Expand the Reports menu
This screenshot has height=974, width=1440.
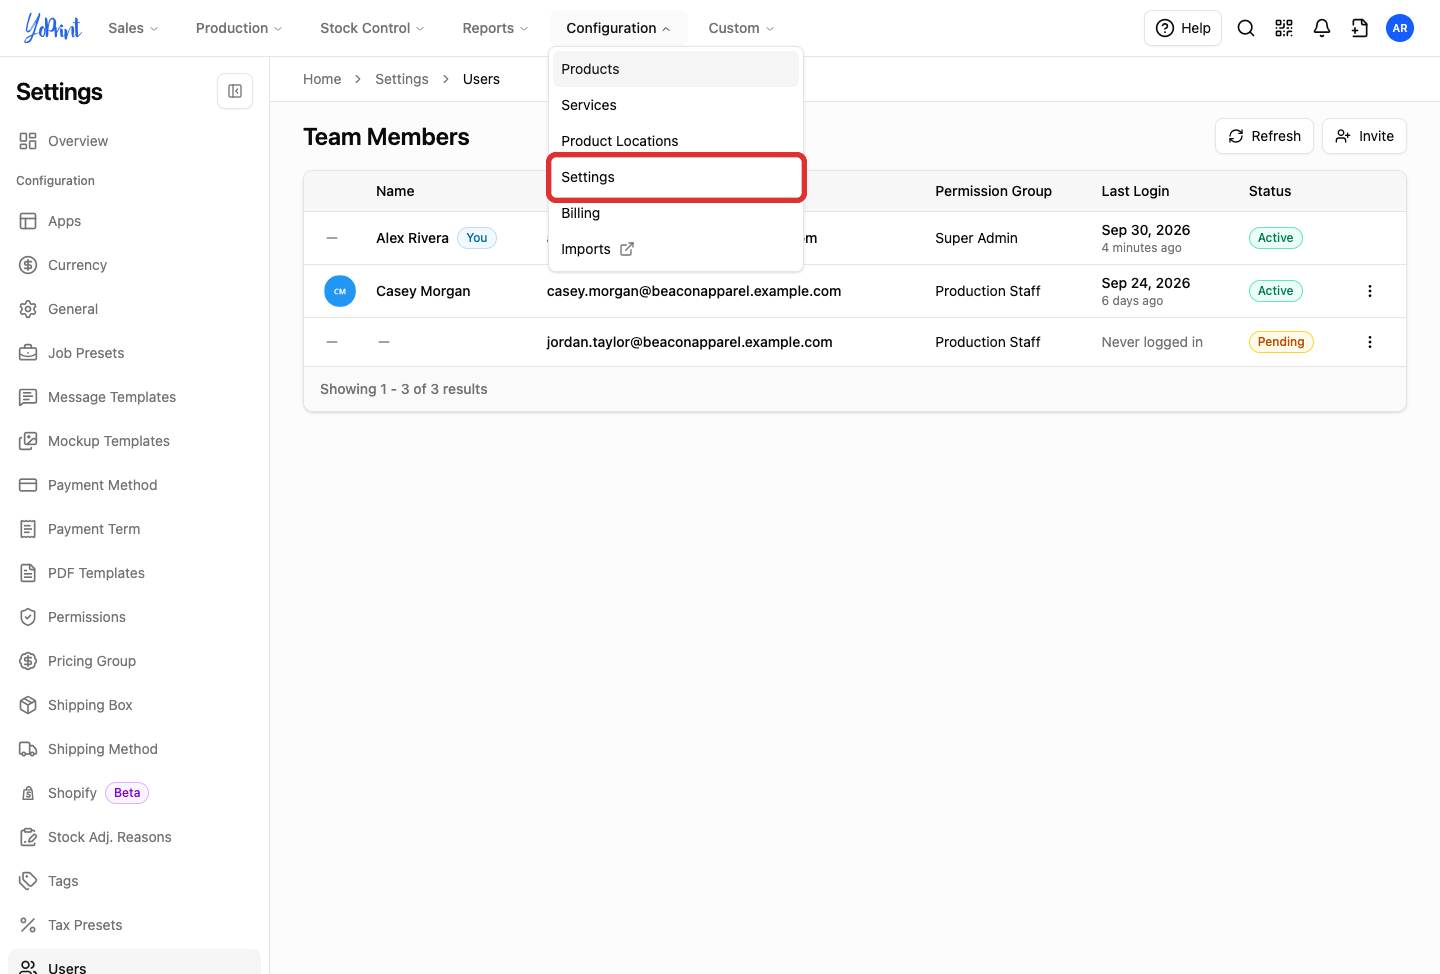tap(495, 28)
